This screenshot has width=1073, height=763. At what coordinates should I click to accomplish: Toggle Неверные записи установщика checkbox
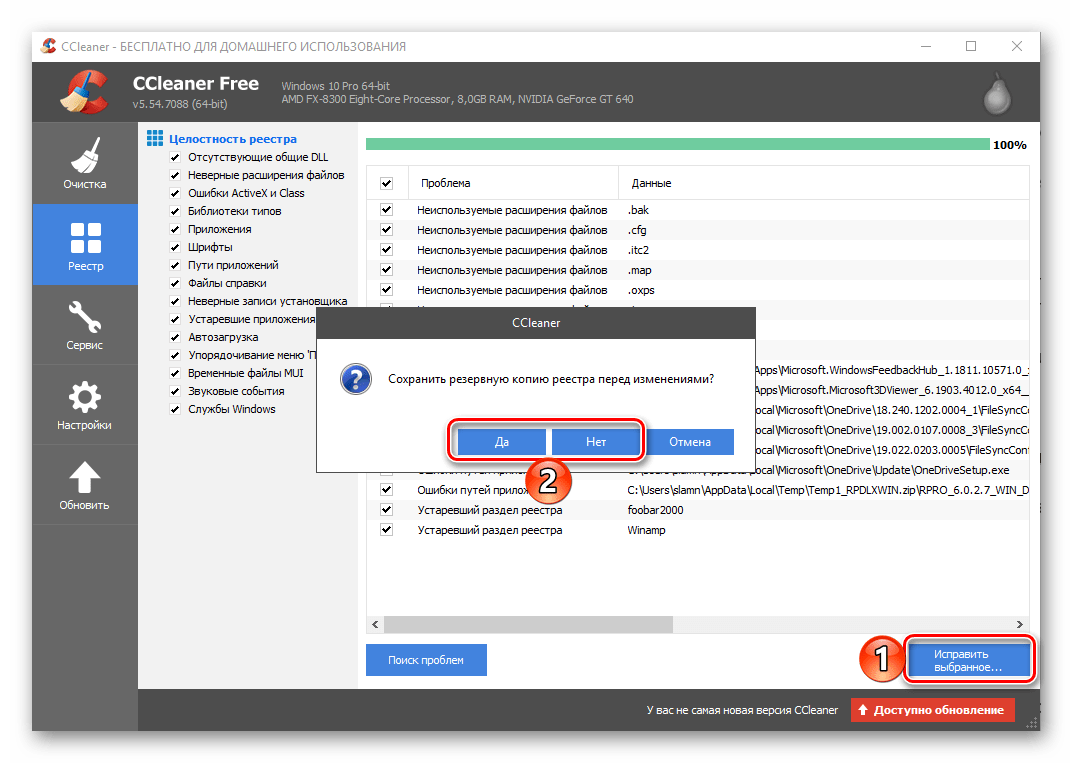point(175,302)
